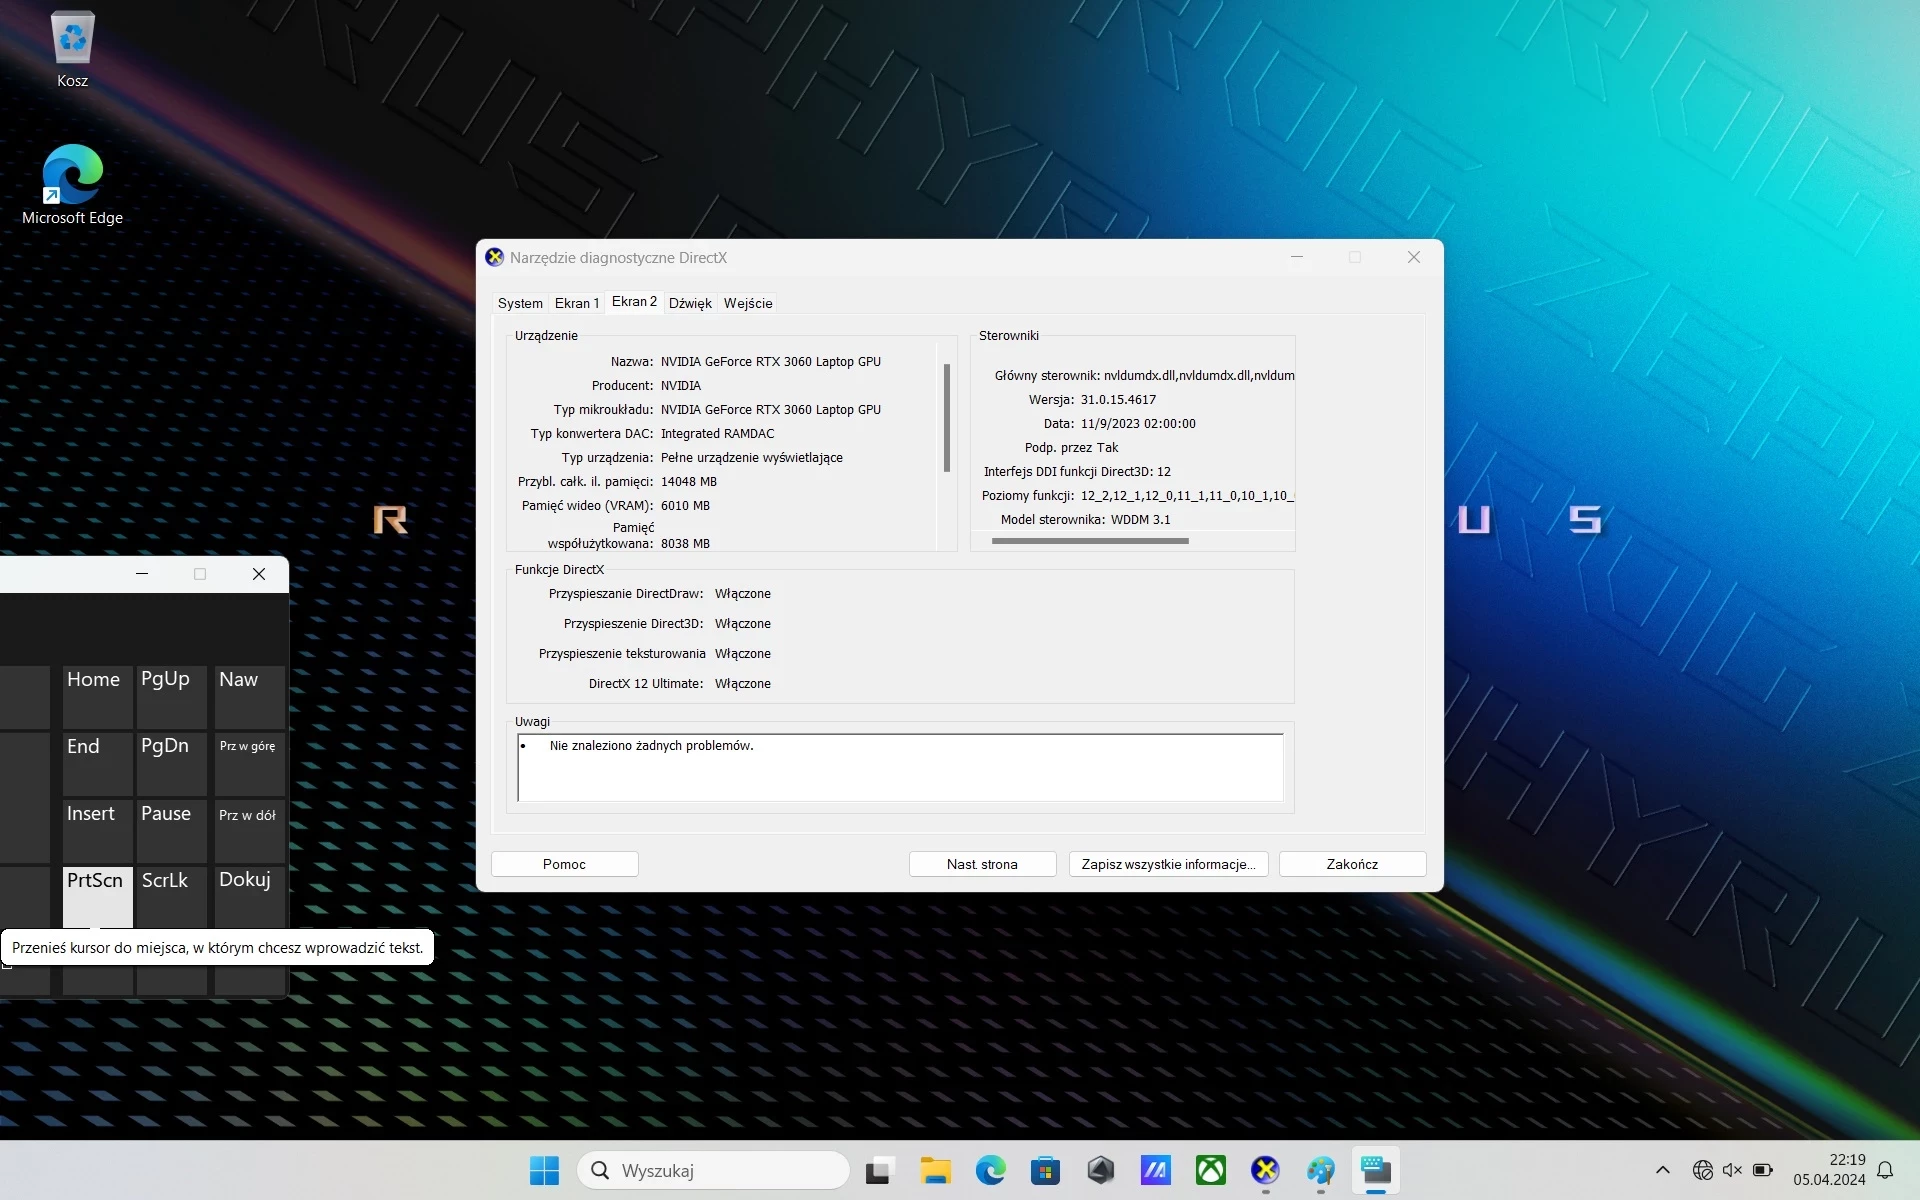Click the Nast. strona button
Image resolution: width=1920 pixels, height=1200 pixels.
[982, 864]
